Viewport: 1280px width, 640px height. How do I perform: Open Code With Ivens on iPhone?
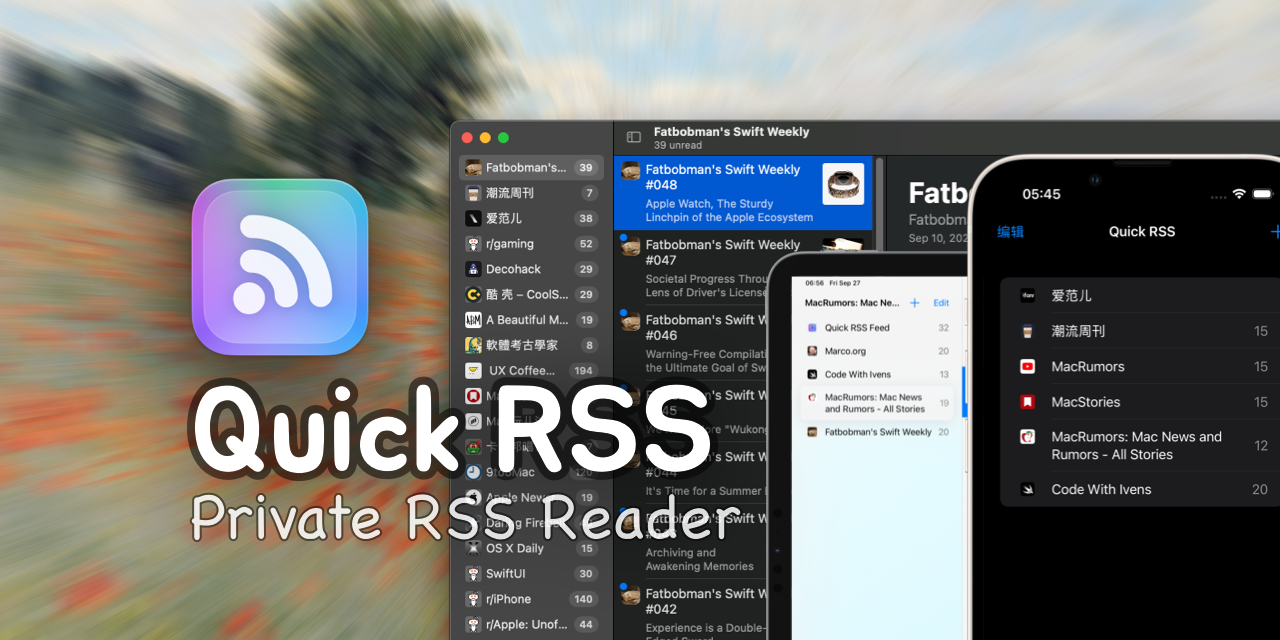tap(1140, 489)
